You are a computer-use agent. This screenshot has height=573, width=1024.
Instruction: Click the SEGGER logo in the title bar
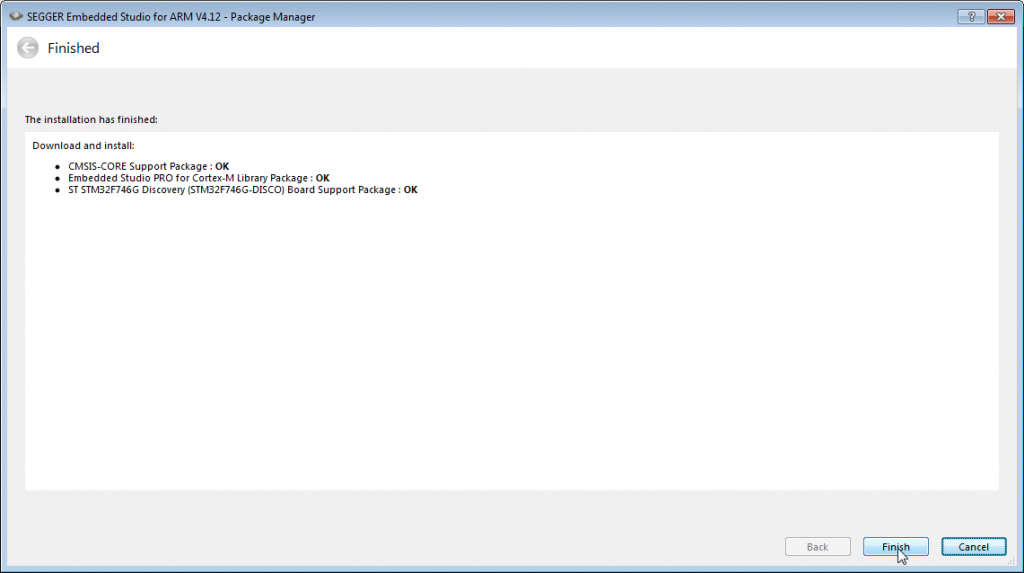12,17
